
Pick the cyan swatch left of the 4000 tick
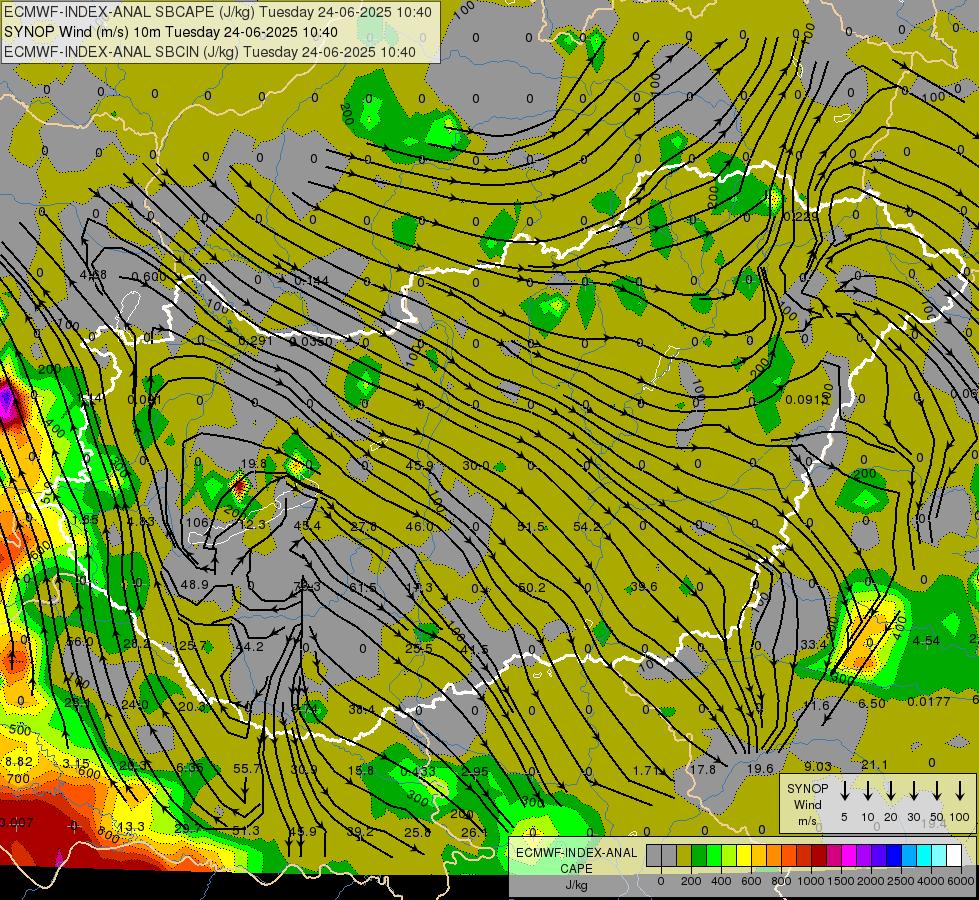[924, 856]
